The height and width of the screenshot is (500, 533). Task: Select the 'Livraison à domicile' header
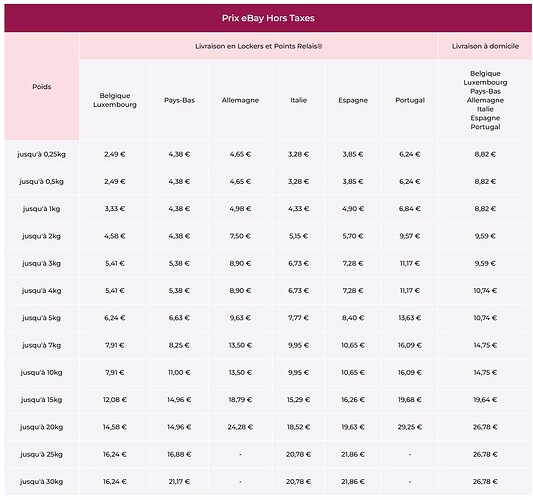[485, 46]
